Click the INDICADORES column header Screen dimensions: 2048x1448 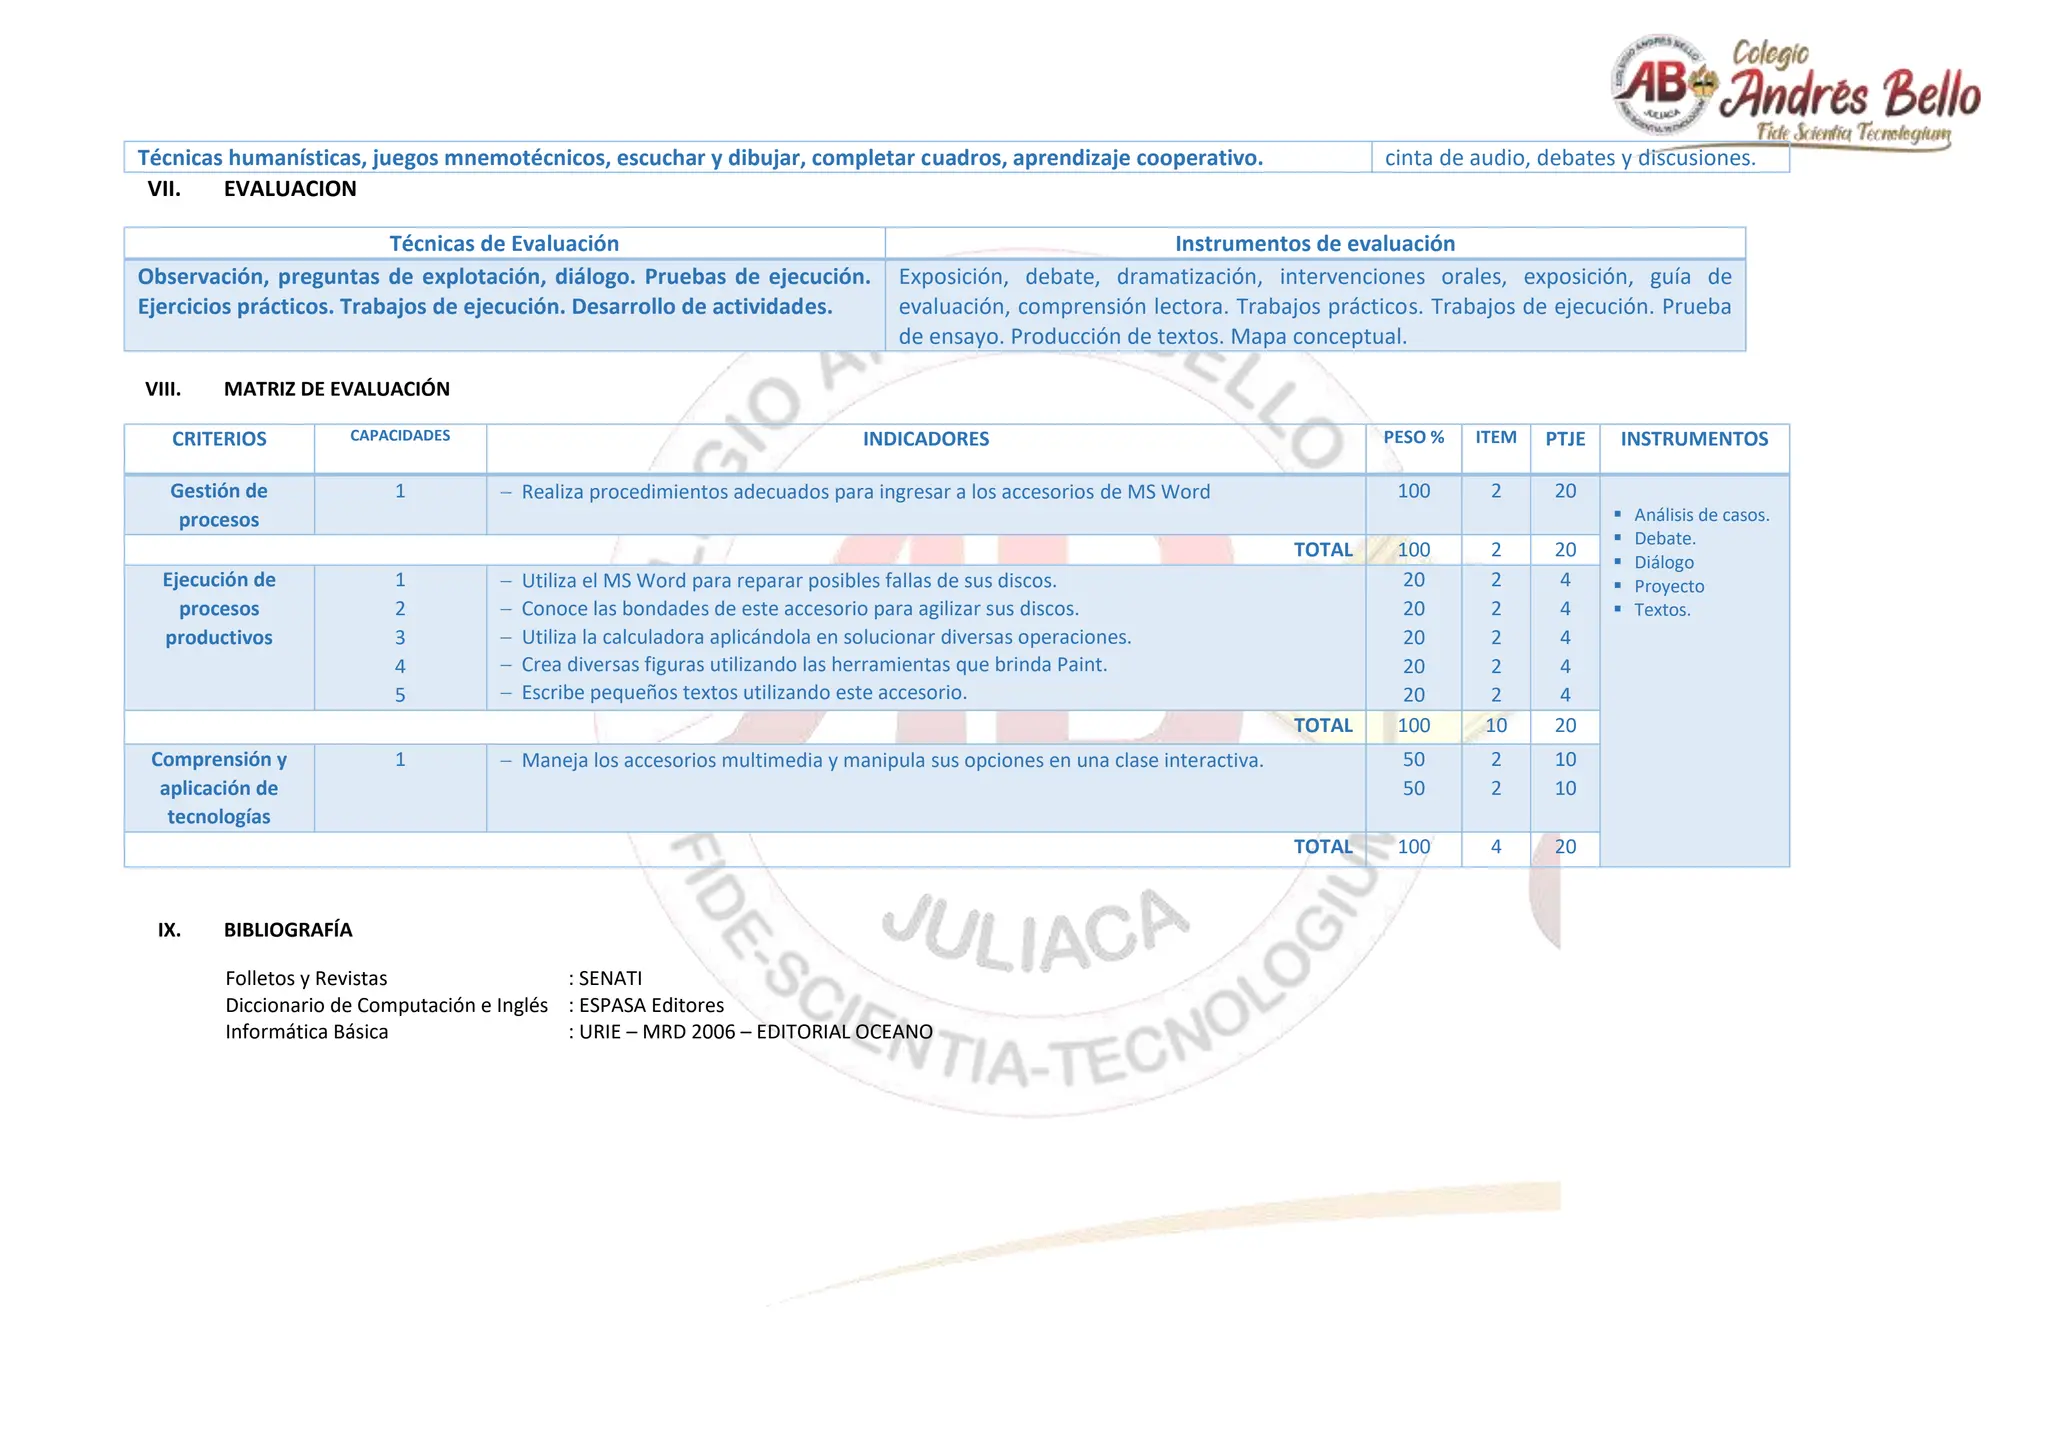tap(926, 438)
